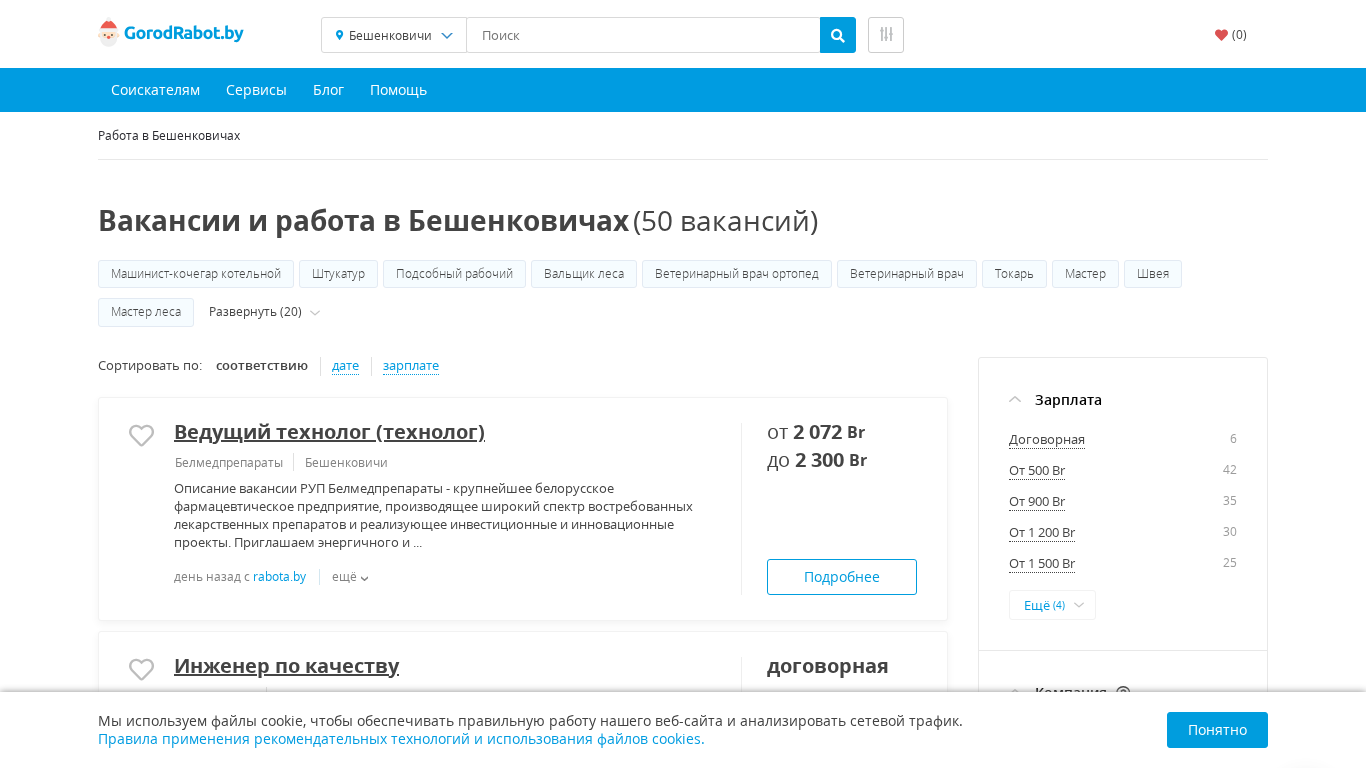Open the GorodRabot.by logo homepage
This screenshot has height=768, width=1366.
[171, 34]
